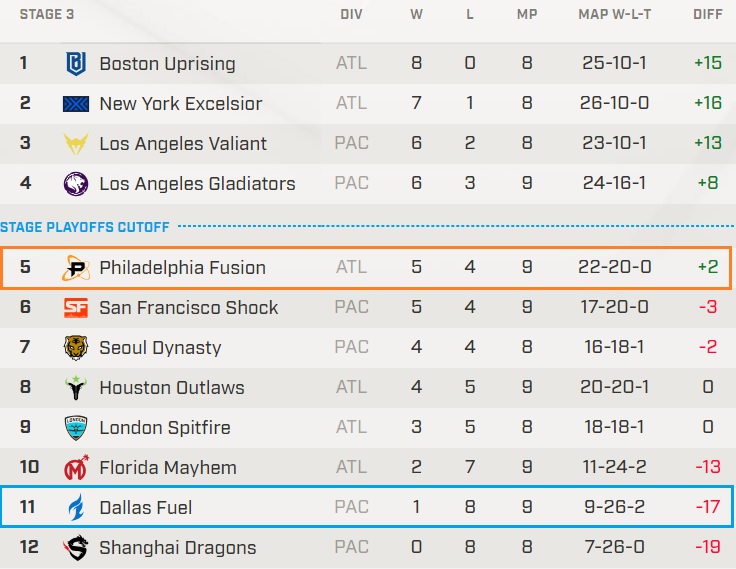Click the Seoul Dynasty tiger logo
736x569 pixels.
tap(76, 347)
